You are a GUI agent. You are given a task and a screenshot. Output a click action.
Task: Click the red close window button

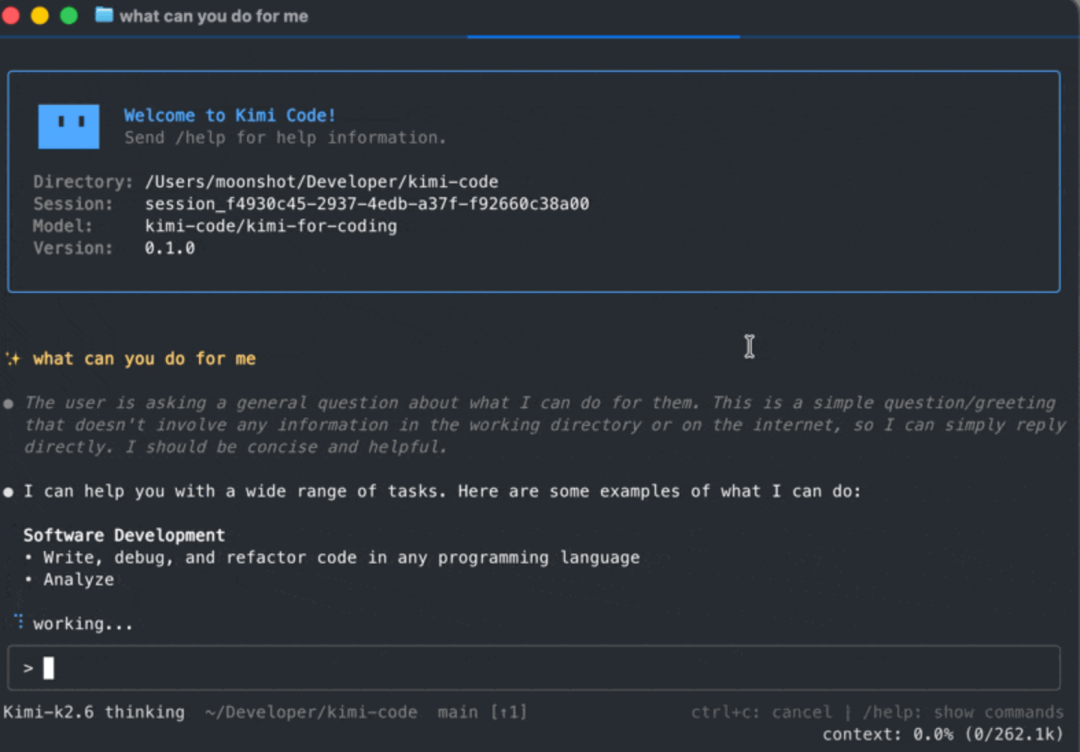(x=10, y=15)
